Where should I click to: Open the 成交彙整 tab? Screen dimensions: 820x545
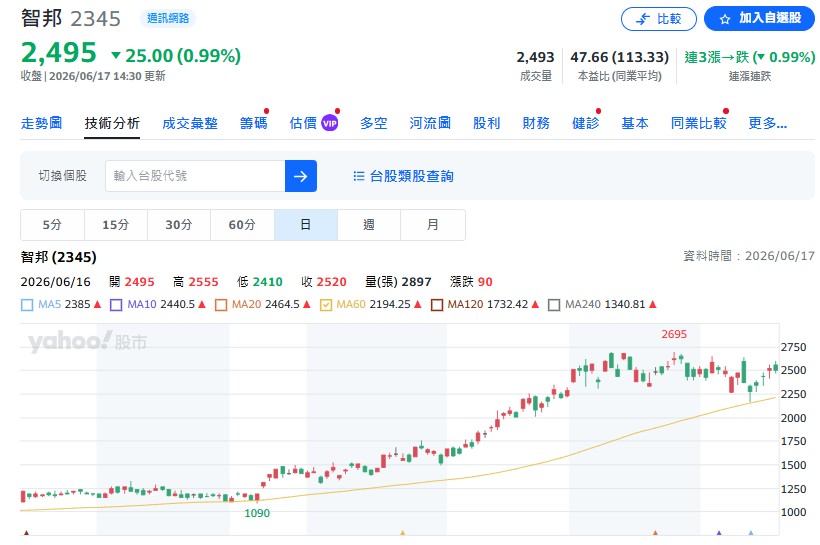point(190,123)
